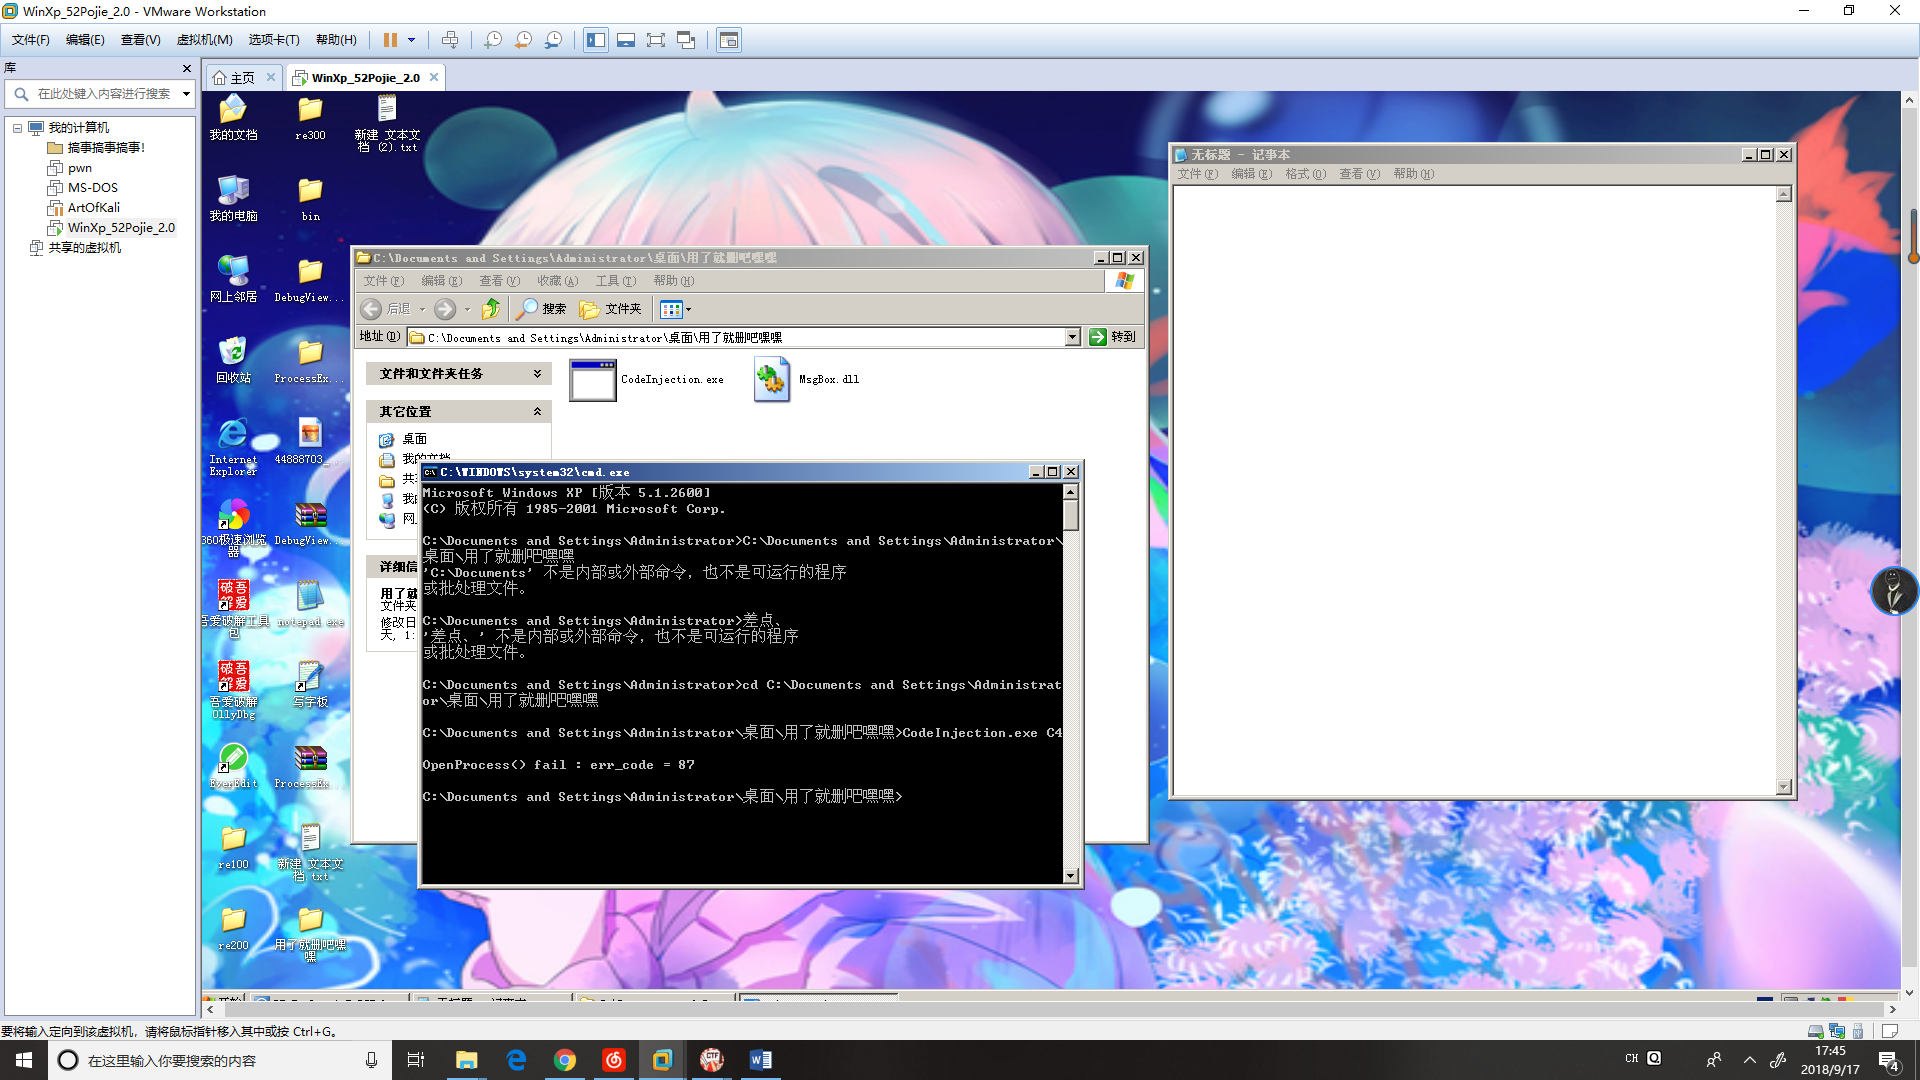The width and height of the screenshot is (1920, 1080).
Task: Expand the library search options dropdown
Action: coord(186,94)
